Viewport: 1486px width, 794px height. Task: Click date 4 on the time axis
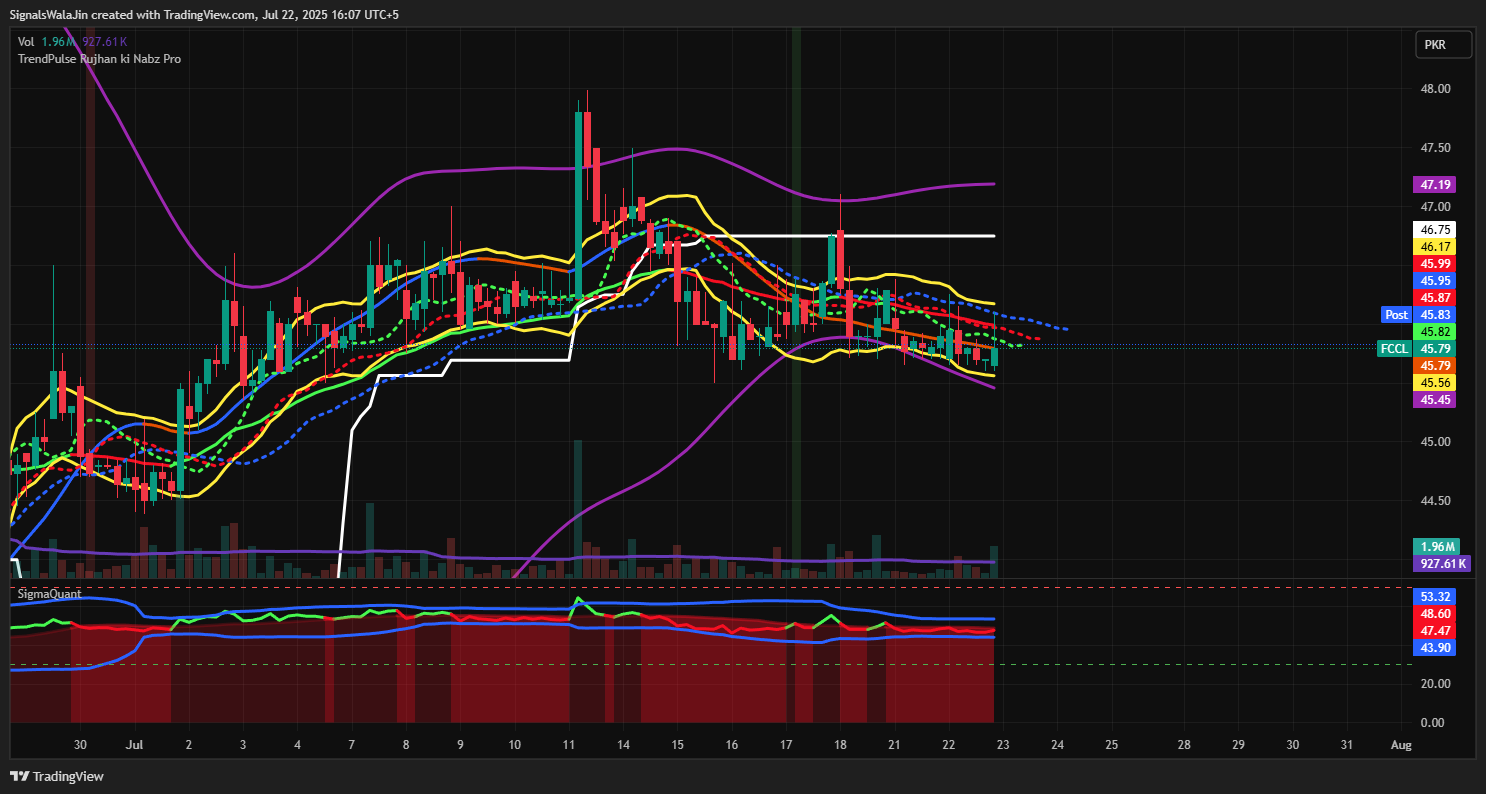pyautogui.click(x=297, y=745)
